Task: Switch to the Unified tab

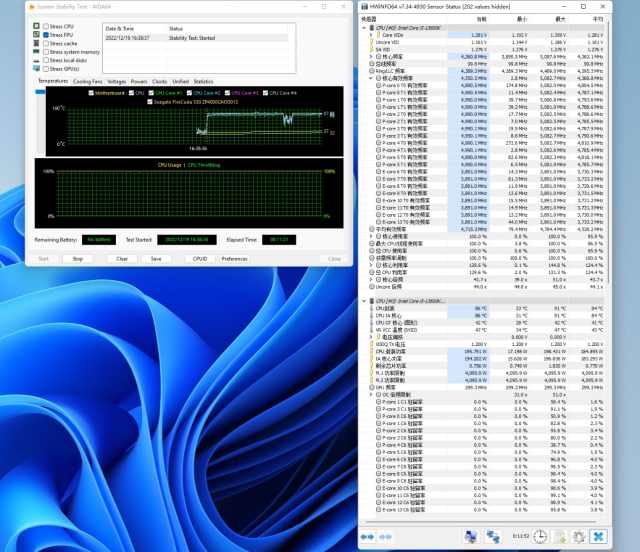Action: (181, 82)
